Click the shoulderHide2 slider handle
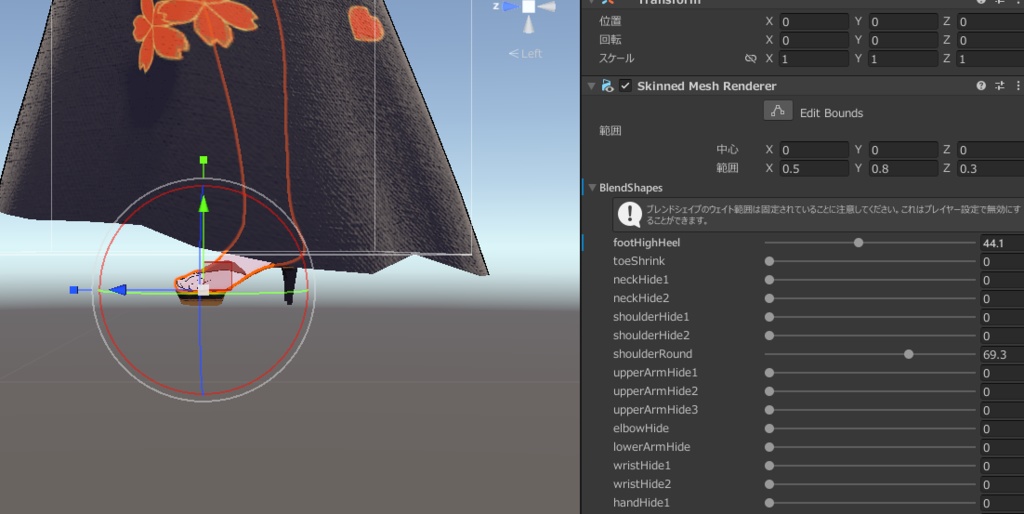Image resolution: width=1024 pixels, height=514 pixels. click(769, 336)
